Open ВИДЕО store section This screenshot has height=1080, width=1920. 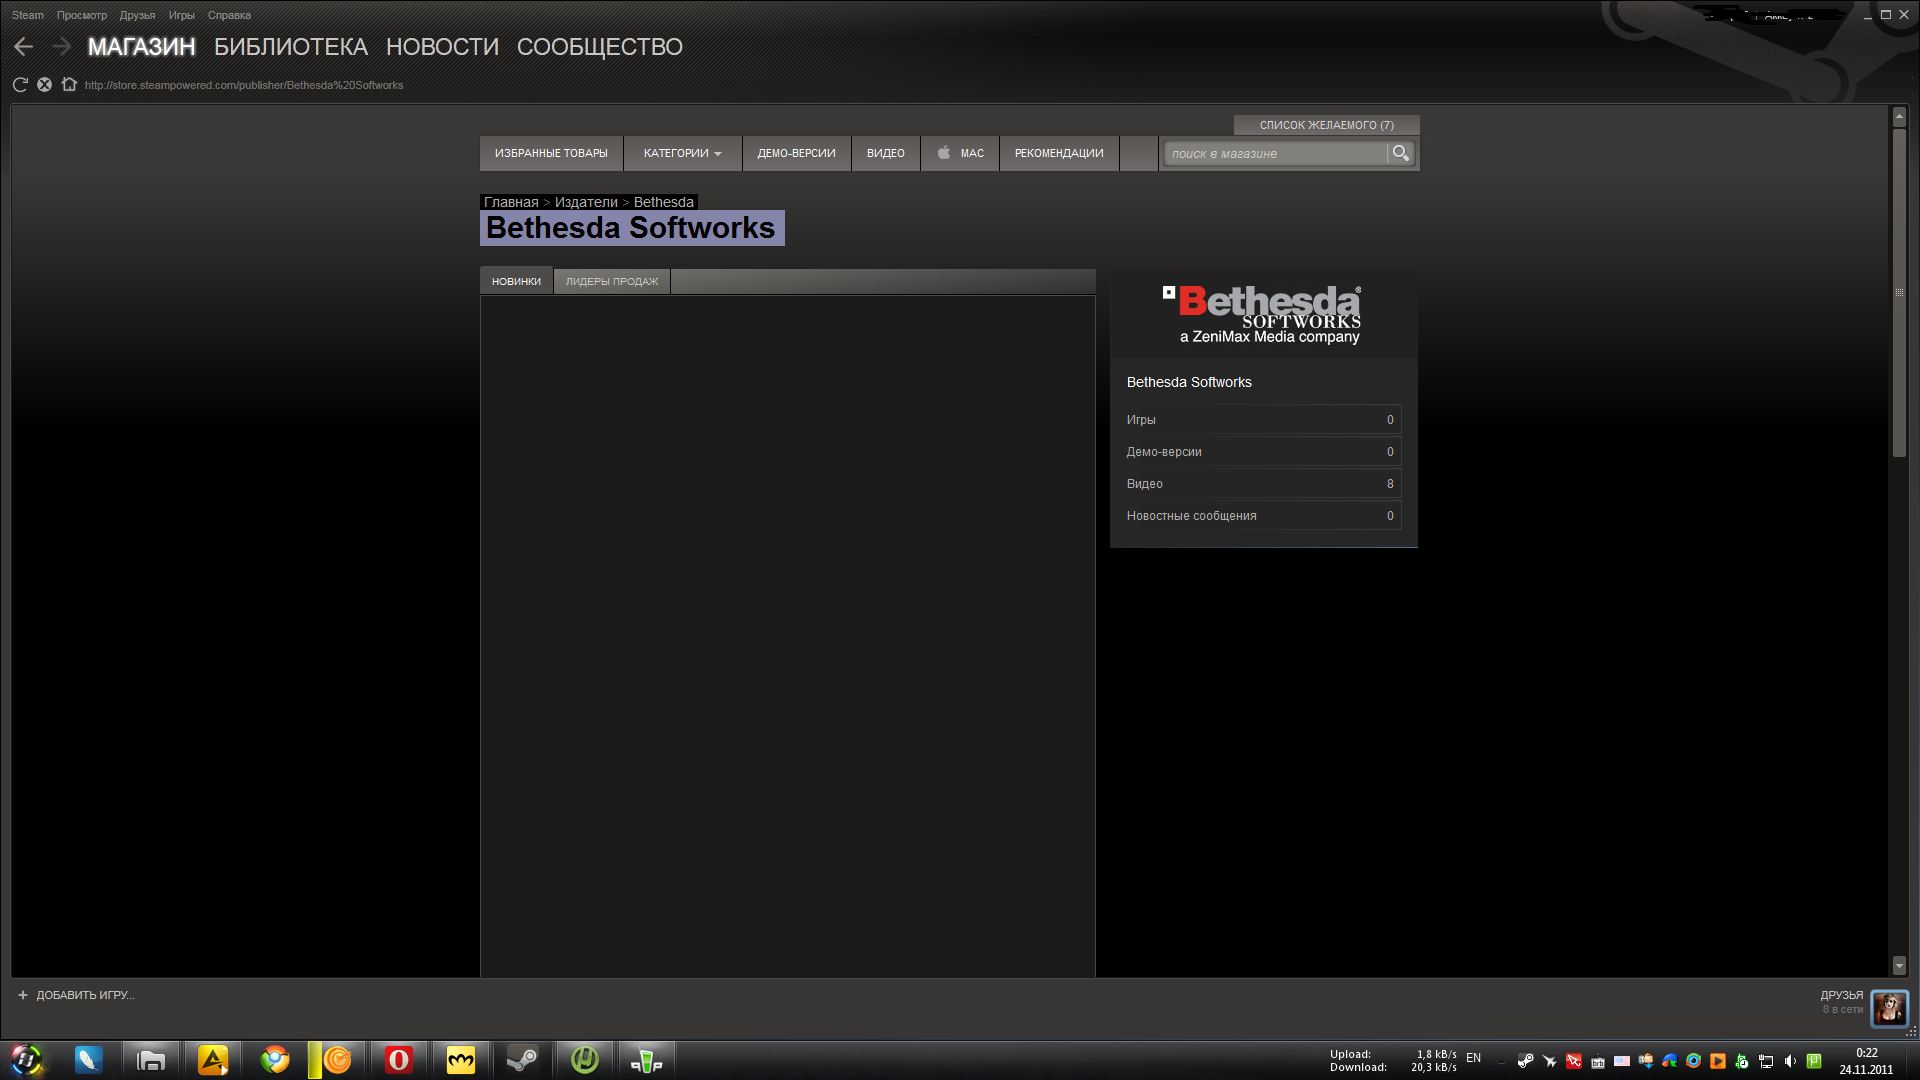point(886,153)
